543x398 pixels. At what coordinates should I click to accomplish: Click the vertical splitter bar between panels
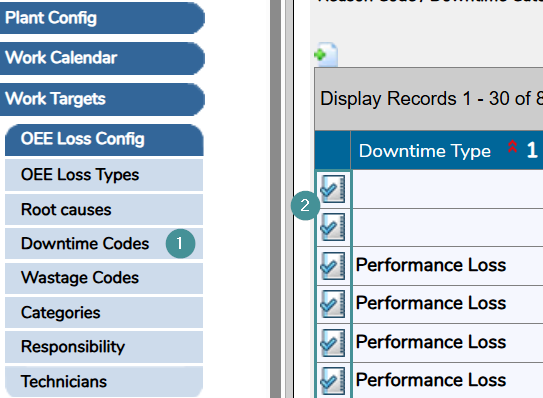point(276,199)
